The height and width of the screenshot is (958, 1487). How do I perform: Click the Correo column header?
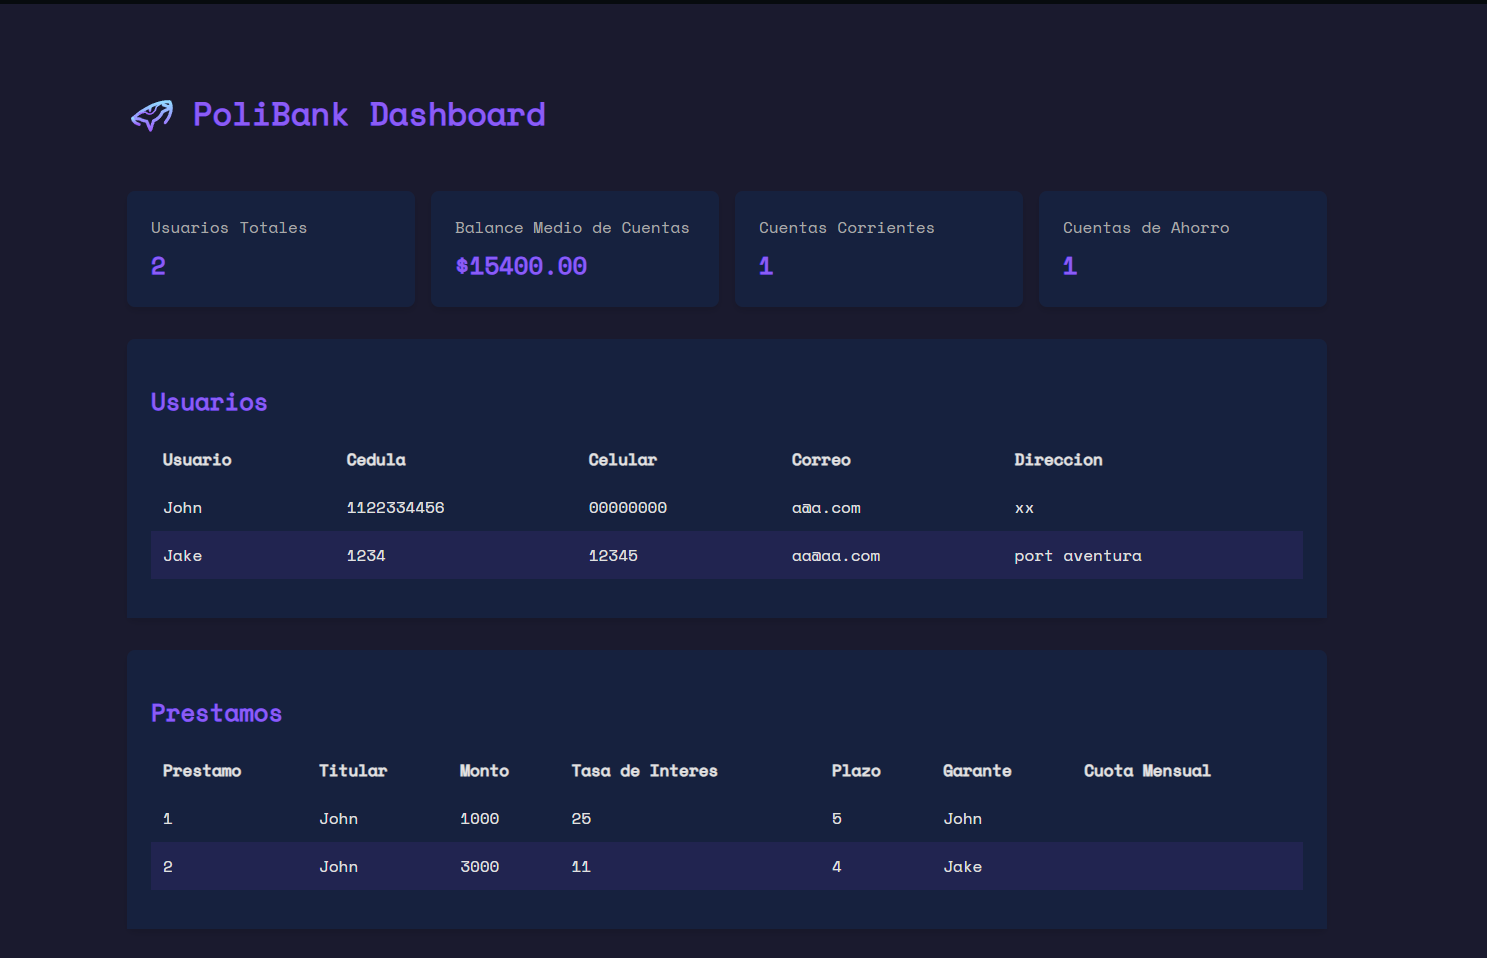pyautogui.click(x=820, y=459)
